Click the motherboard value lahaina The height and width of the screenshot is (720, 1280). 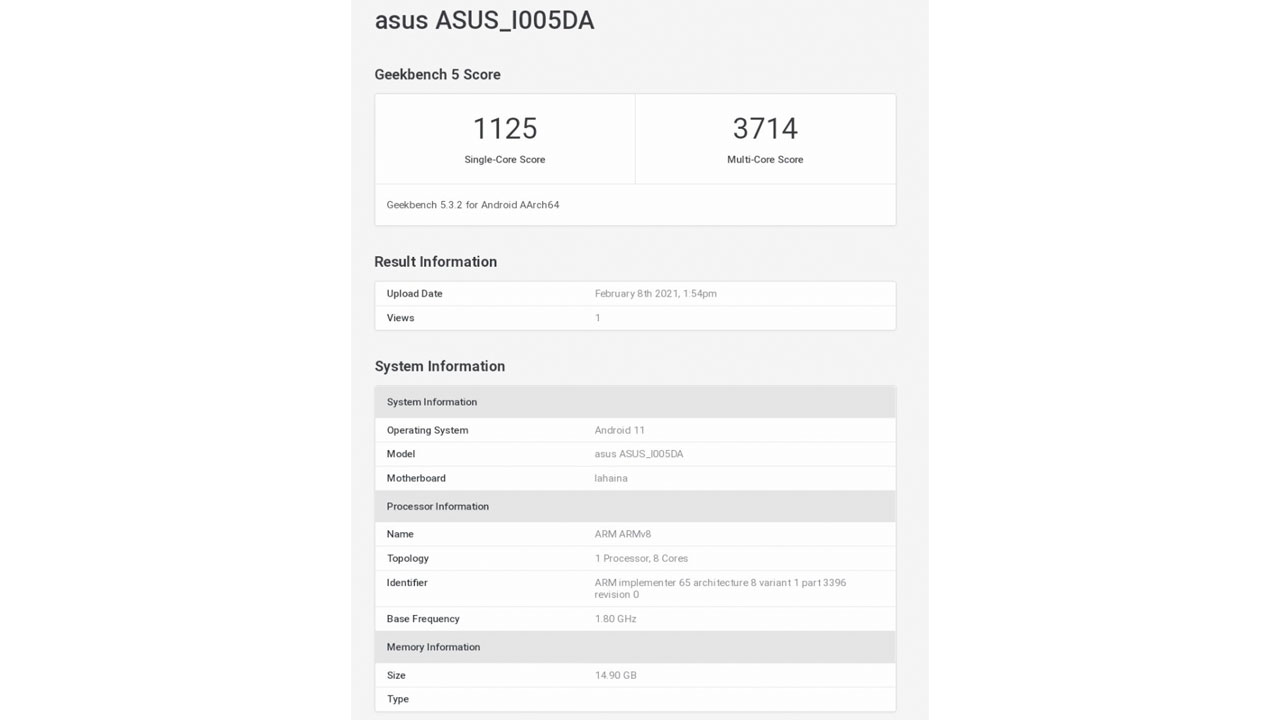(x=611, y=478)
